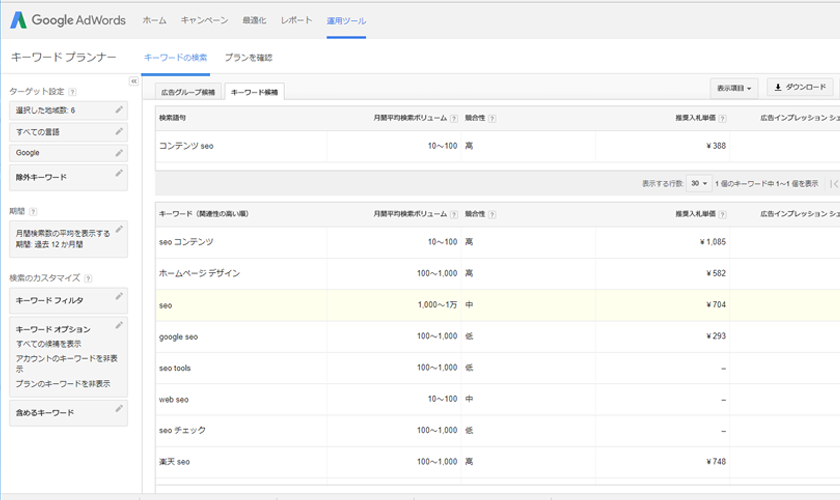The image size is (840, 500).
Task: Click the seo tools keyword
Action: pyautogui.click(x=175, y=368)
